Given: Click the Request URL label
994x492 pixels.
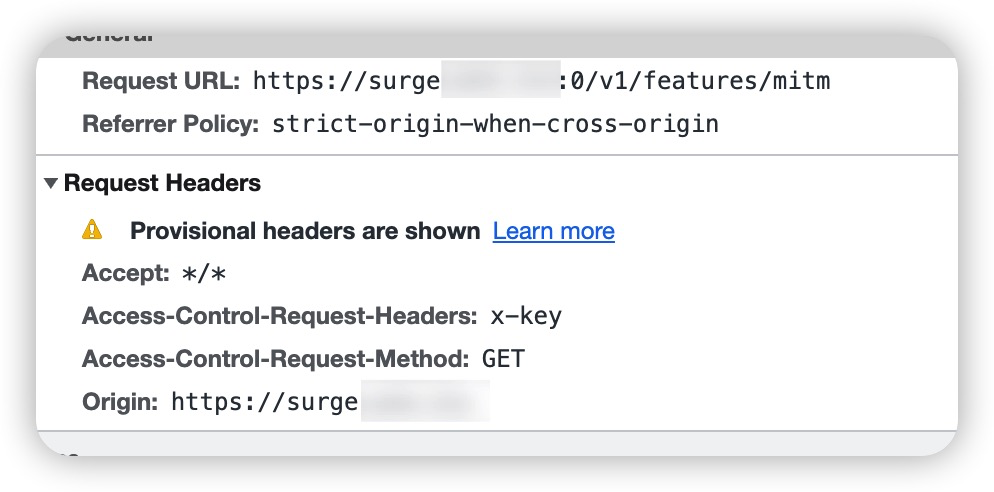Looking at the screenshot, I should coord(161,81).
